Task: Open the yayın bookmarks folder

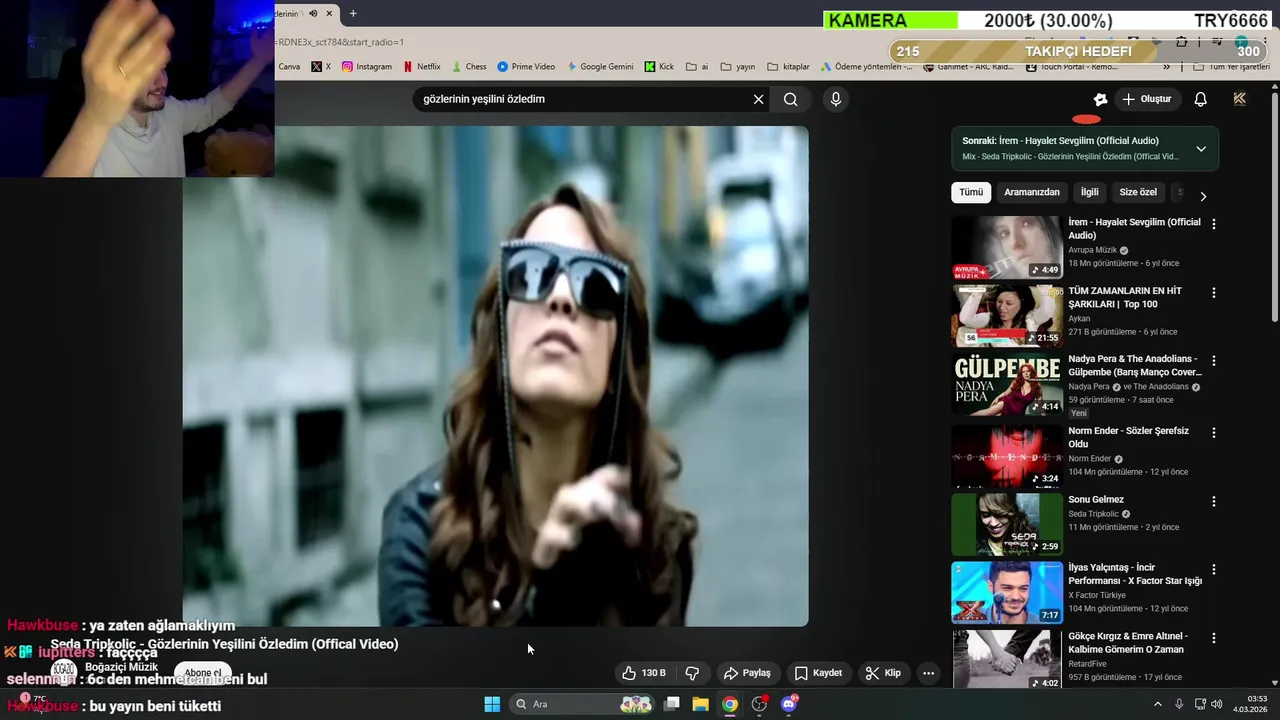Action: (x=738, y=66)
